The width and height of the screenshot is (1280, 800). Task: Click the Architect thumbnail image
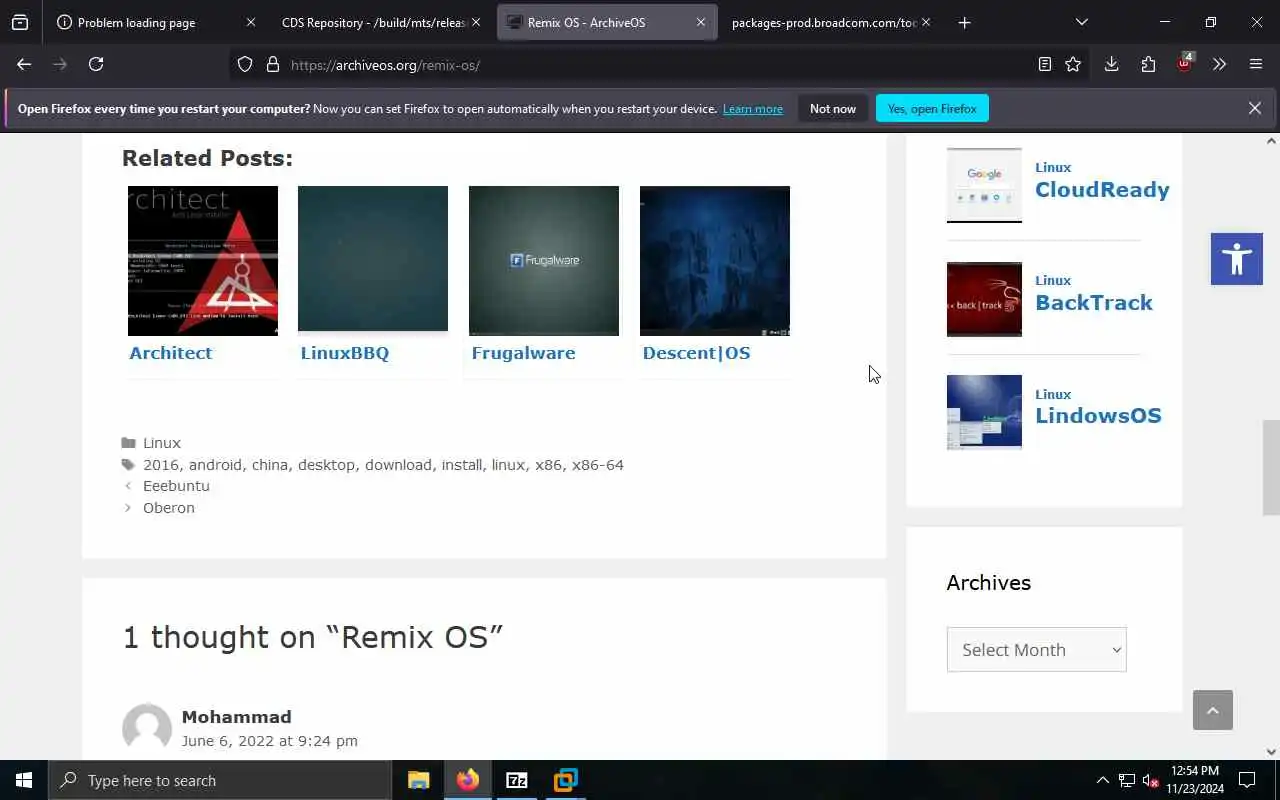(x=203, y=261)
